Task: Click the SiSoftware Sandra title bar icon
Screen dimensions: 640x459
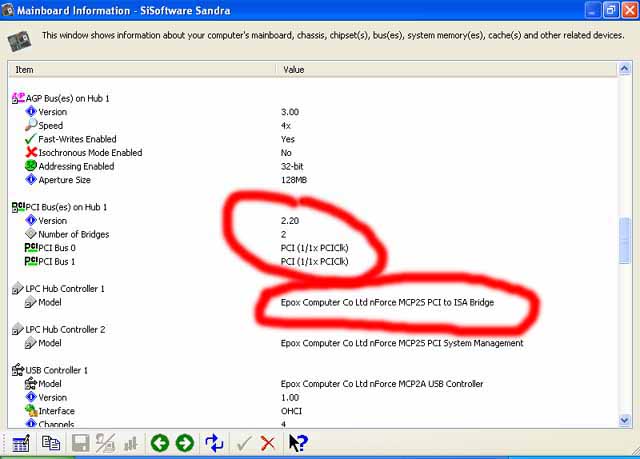Action: coord(8,10)
